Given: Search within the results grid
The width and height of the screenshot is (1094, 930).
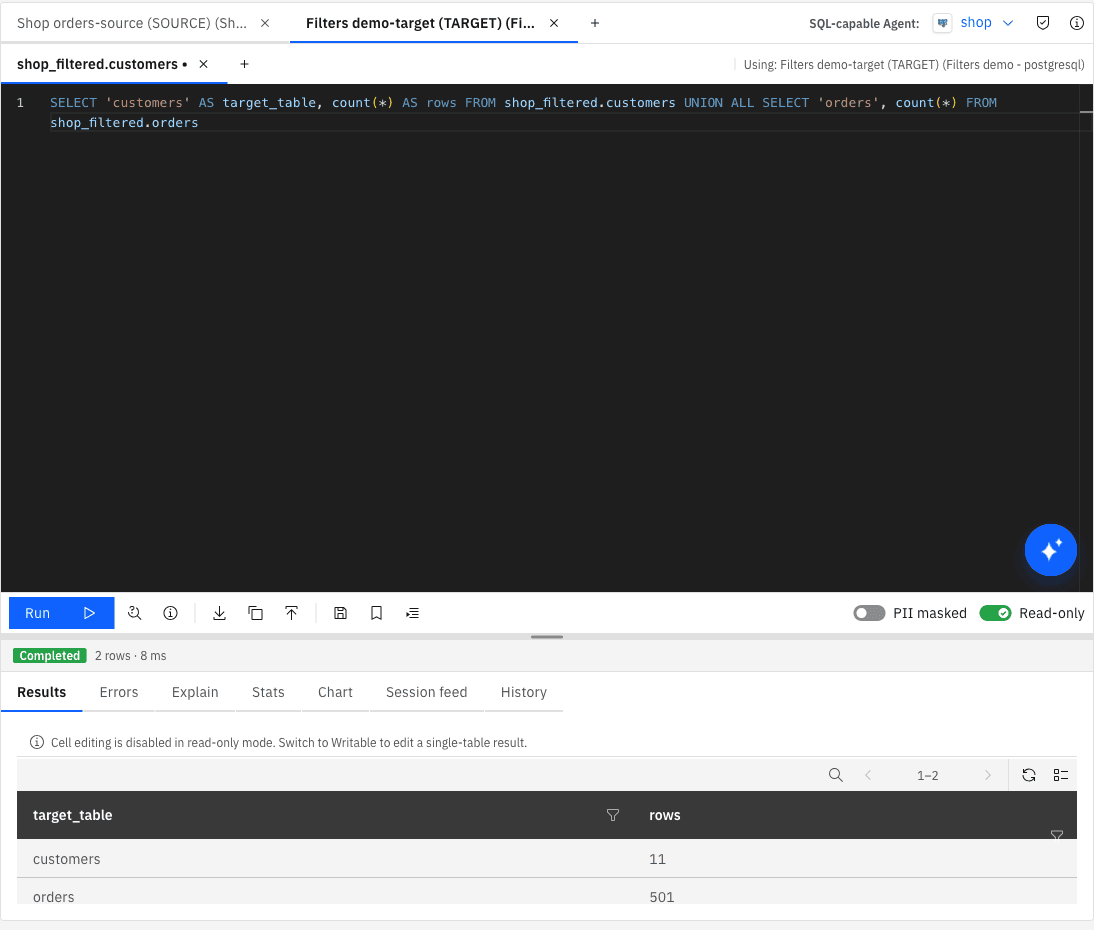Looking at the screenshot, I should pos(835,775).
